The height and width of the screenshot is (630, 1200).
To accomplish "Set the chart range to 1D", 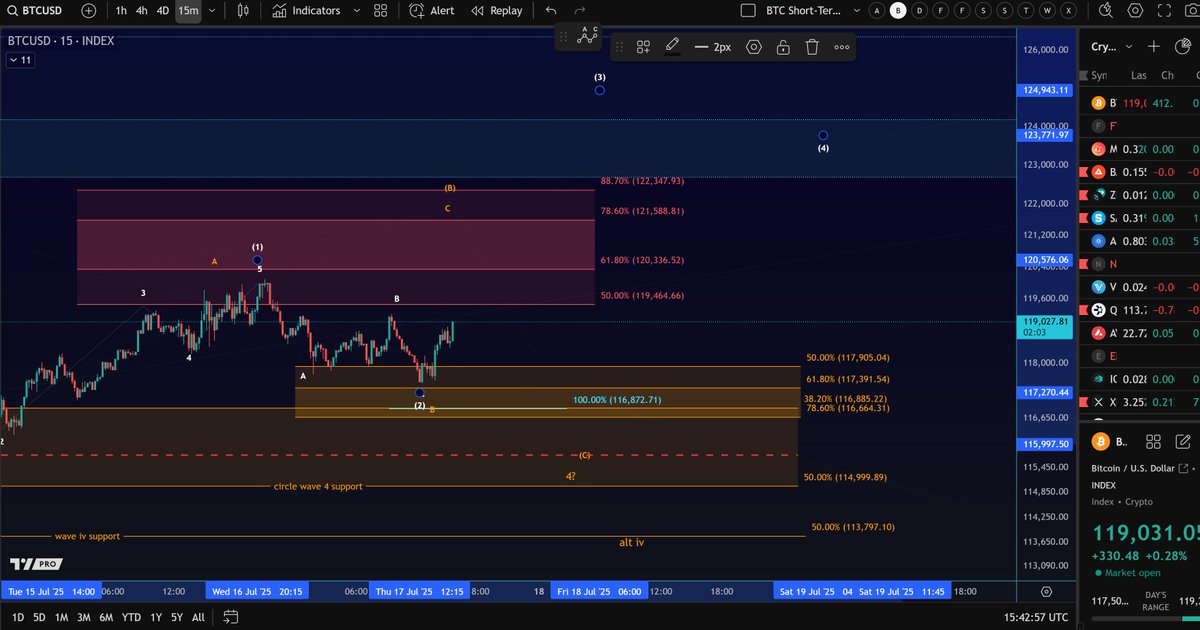I will coord(18,617).
